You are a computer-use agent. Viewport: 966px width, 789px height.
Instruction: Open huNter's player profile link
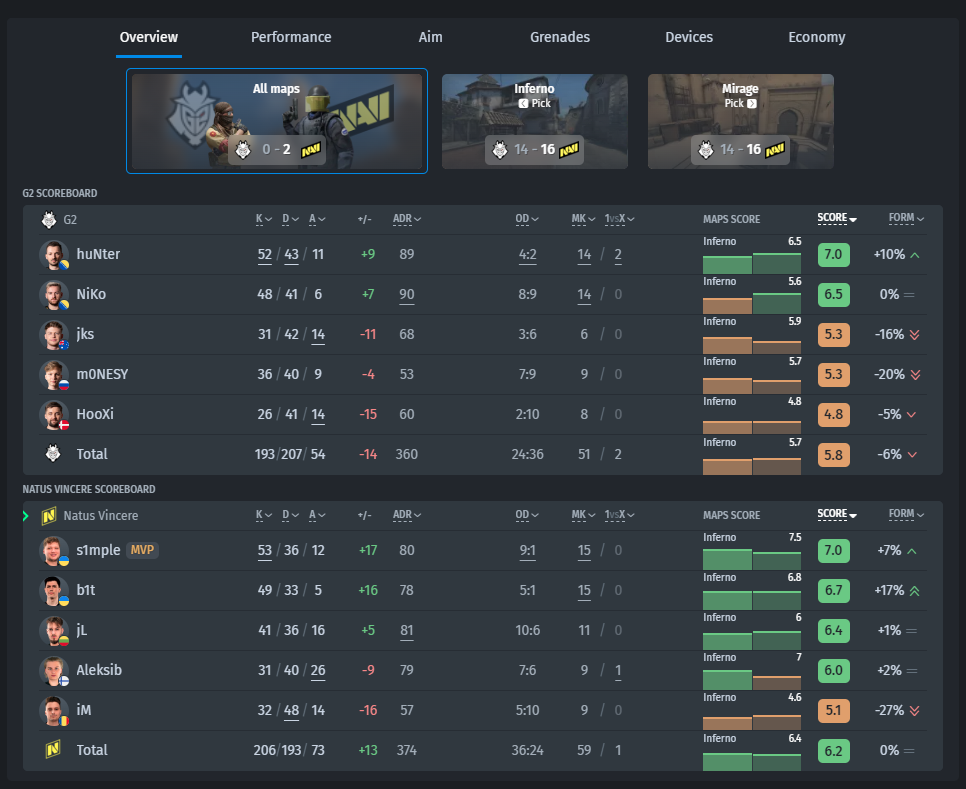(98, 254)
